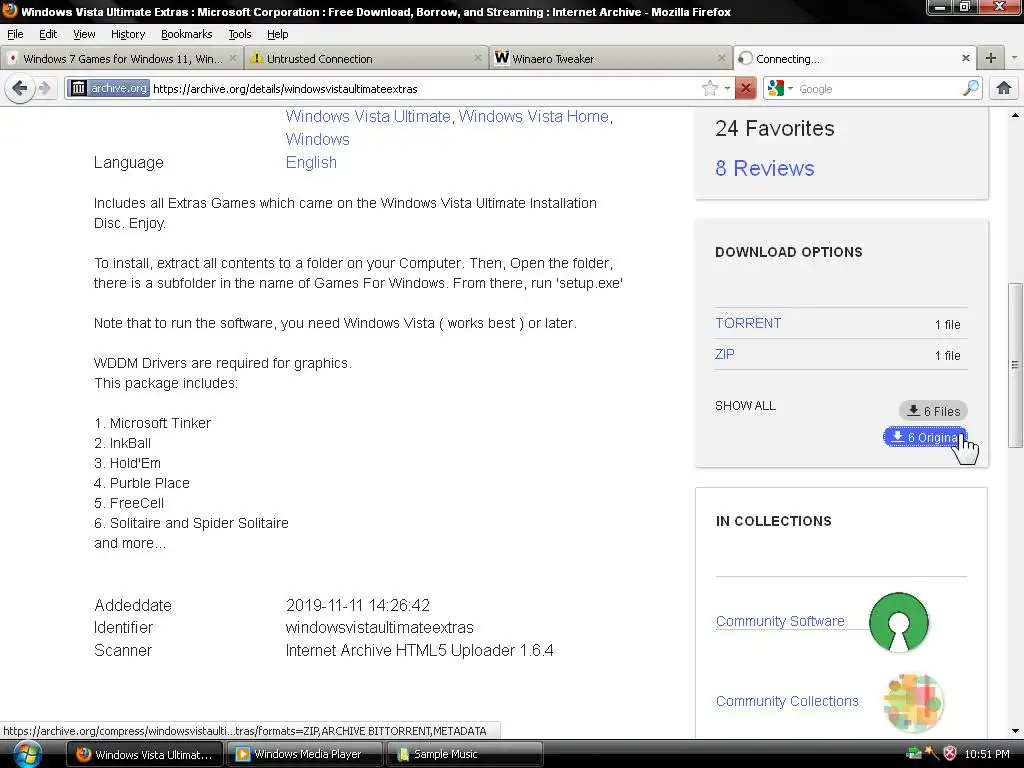Open the Community Software collection link

click(780, 621)
